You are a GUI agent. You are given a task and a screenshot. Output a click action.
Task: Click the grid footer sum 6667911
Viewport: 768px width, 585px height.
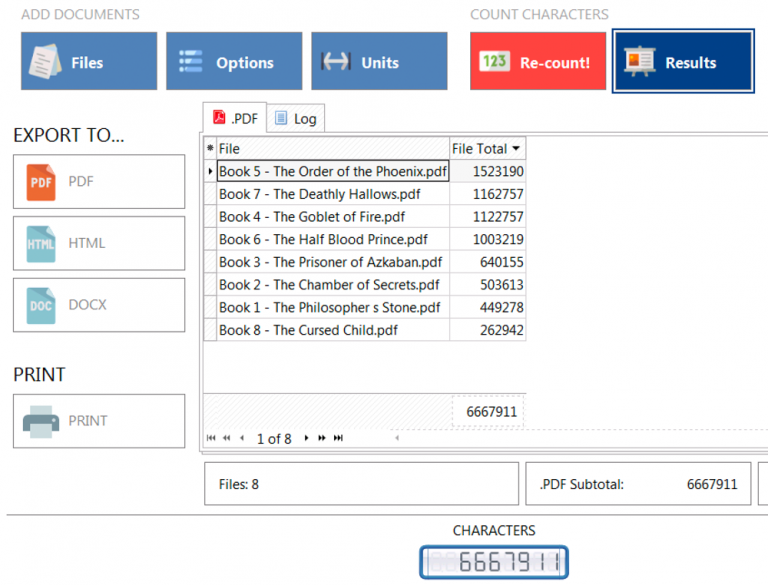tap(488, 412)
